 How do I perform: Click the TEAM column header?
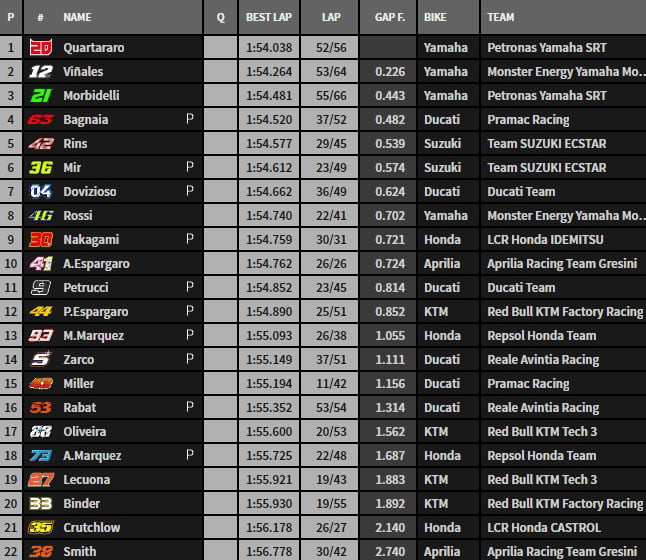(x=501, y=18)
